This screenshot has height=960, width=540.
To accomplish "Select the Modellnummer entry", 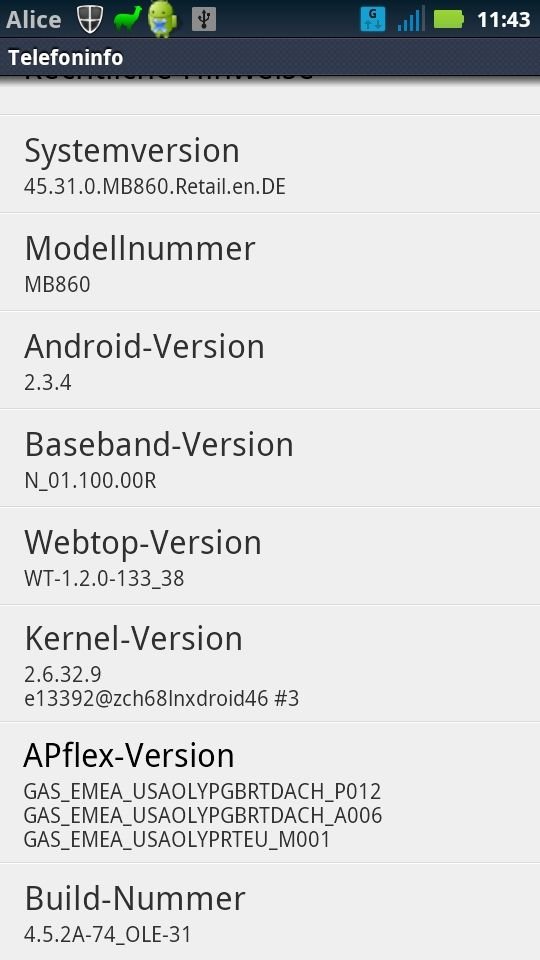I will [270, 262].
